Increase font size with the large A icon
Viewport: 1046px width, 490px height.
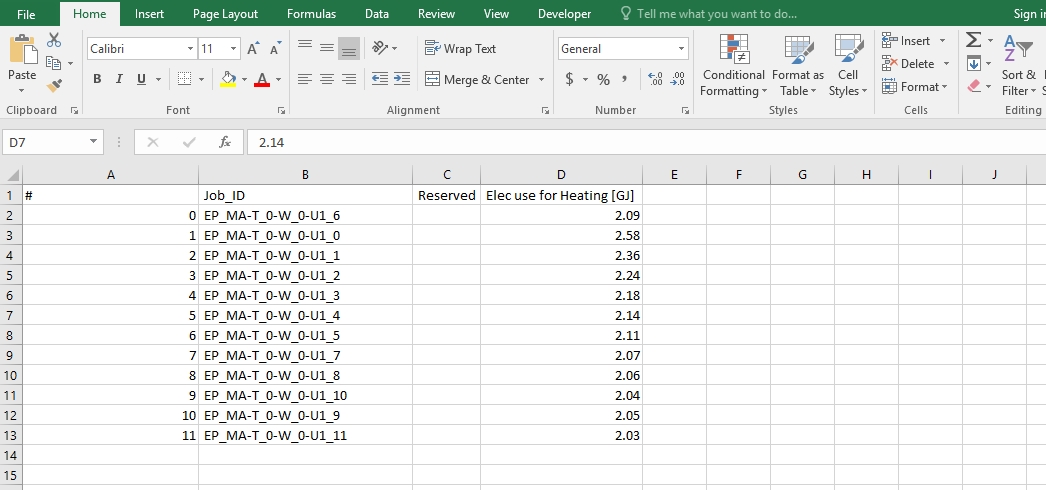253,49
